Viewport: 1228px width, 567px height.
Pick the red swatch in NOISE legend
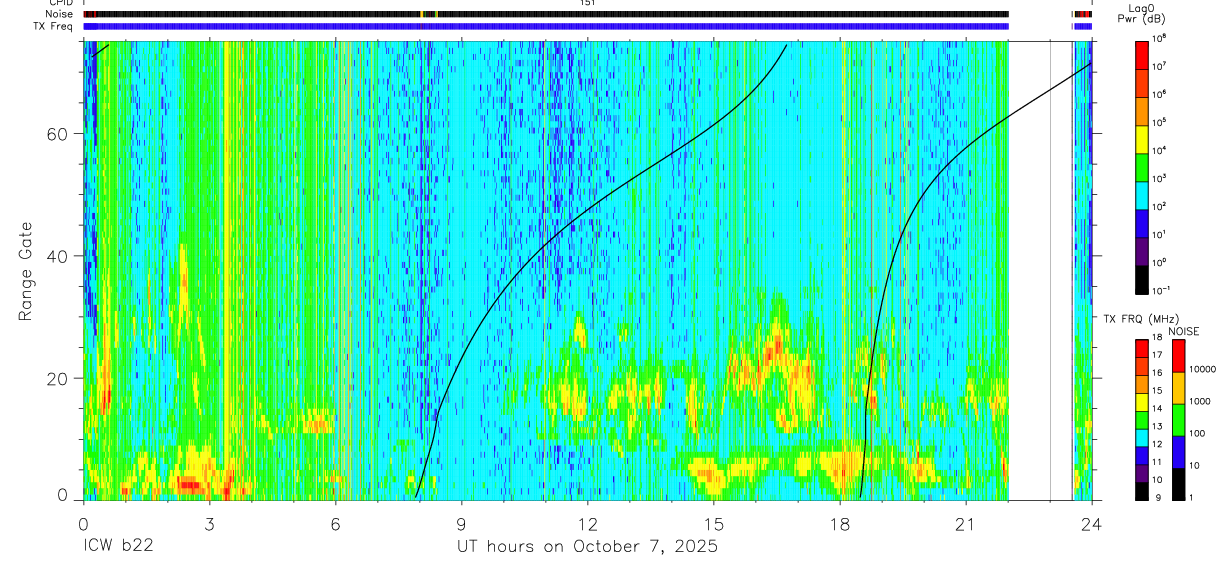pos(1178,356)
